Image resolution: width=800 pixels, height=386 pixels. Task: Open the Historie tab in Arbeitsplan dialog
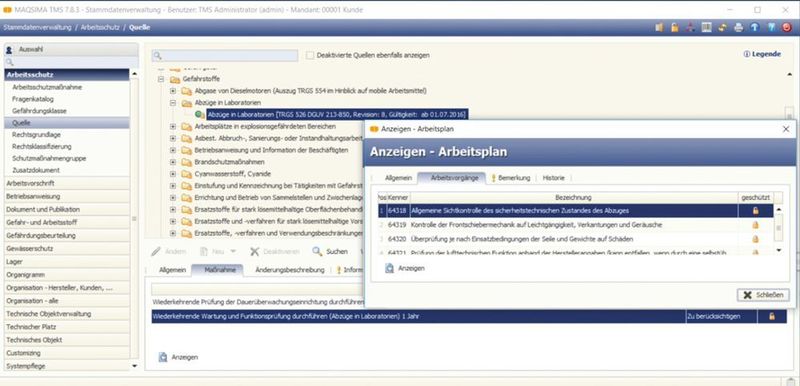554,178
